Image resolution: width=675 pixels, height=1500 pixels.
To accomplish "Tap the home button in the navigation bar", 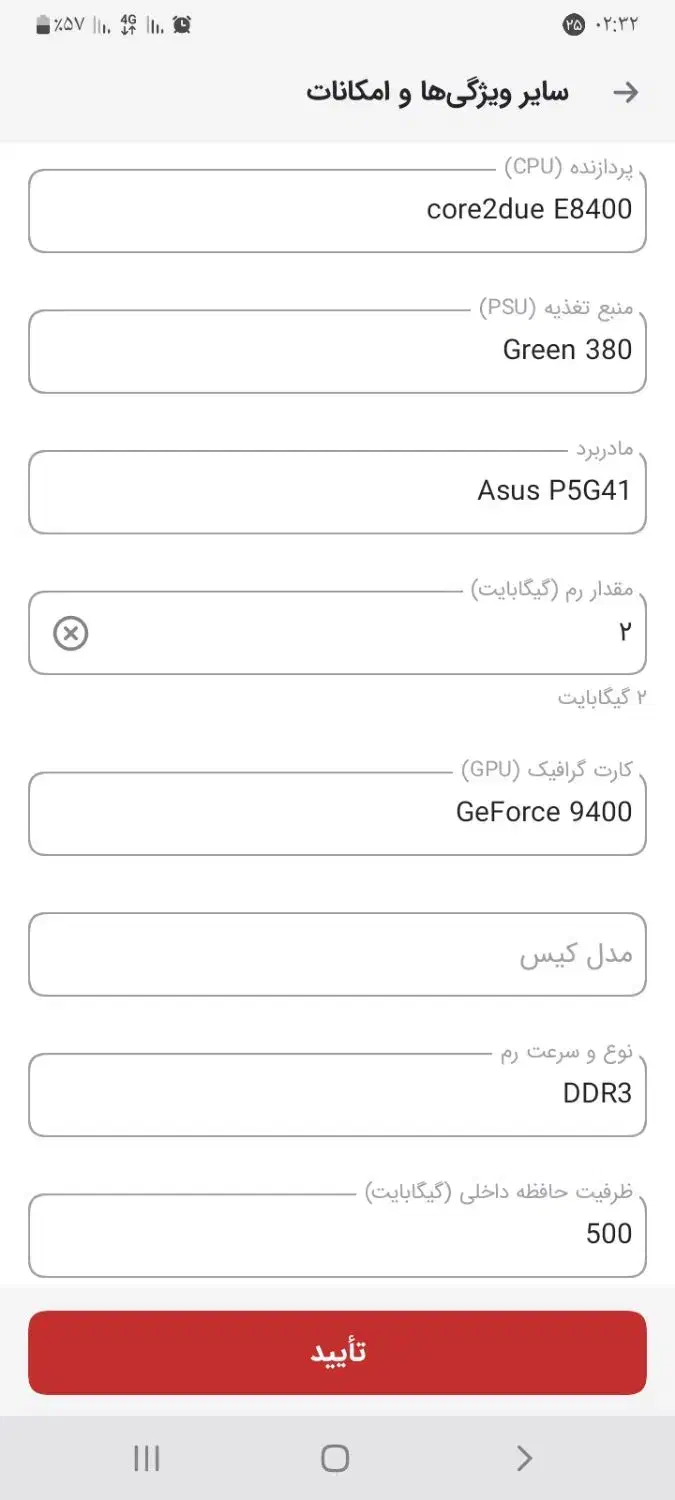I will tap(337, 1458).
